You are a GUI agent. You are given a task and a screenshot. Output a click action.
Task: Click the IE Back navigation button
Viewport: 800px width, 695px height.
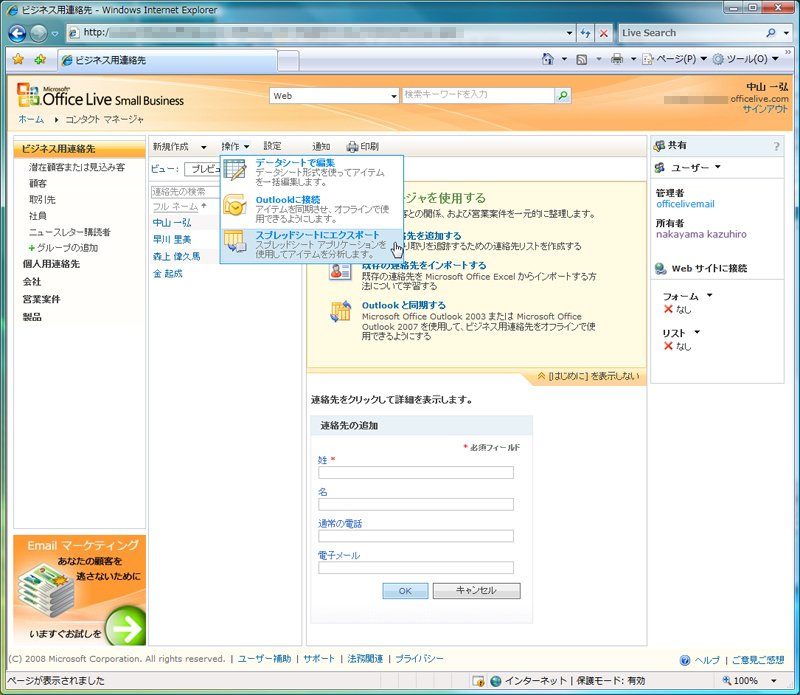point(17,34)
